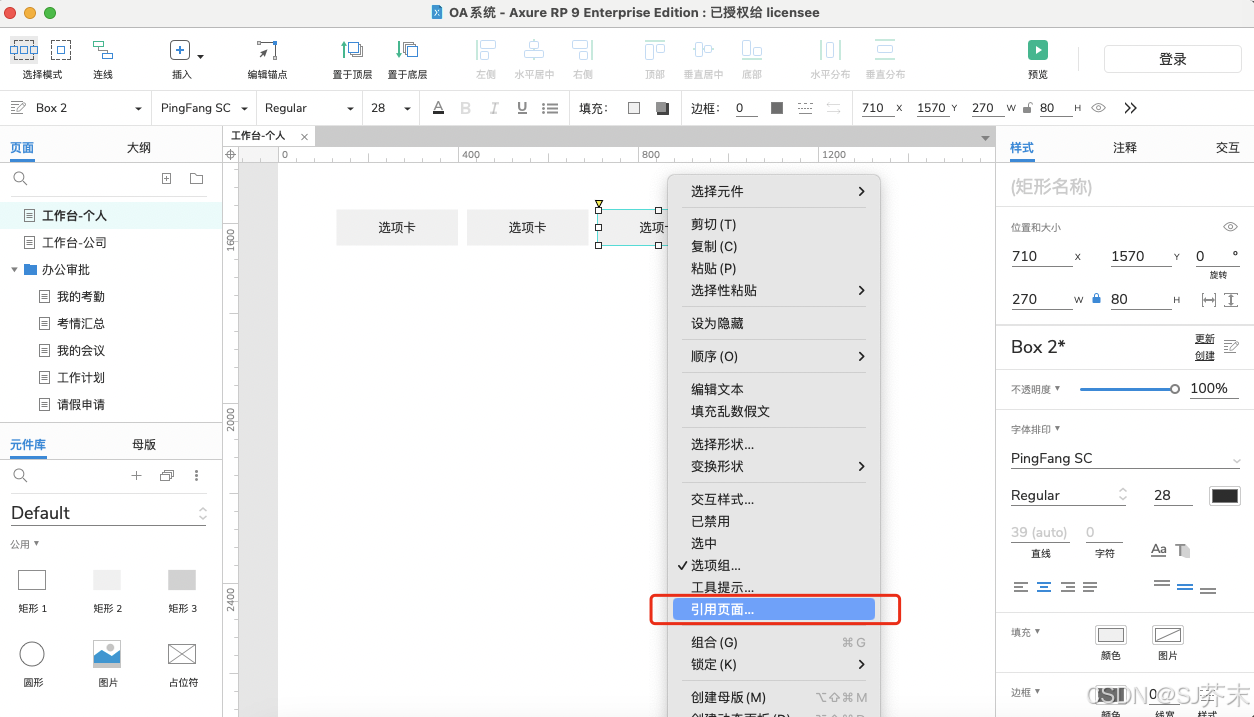This screenshot has width=1254, height=717.
Task: Open the 填充 颜色 fill color swatch
Action: click(1111, 635)
